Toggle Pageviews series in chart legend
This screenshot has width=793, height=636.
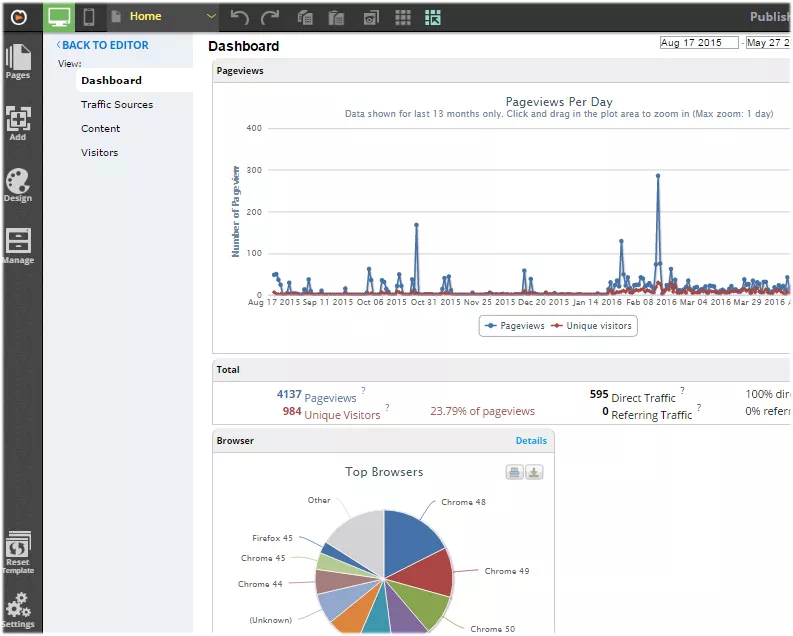point(514,326)
